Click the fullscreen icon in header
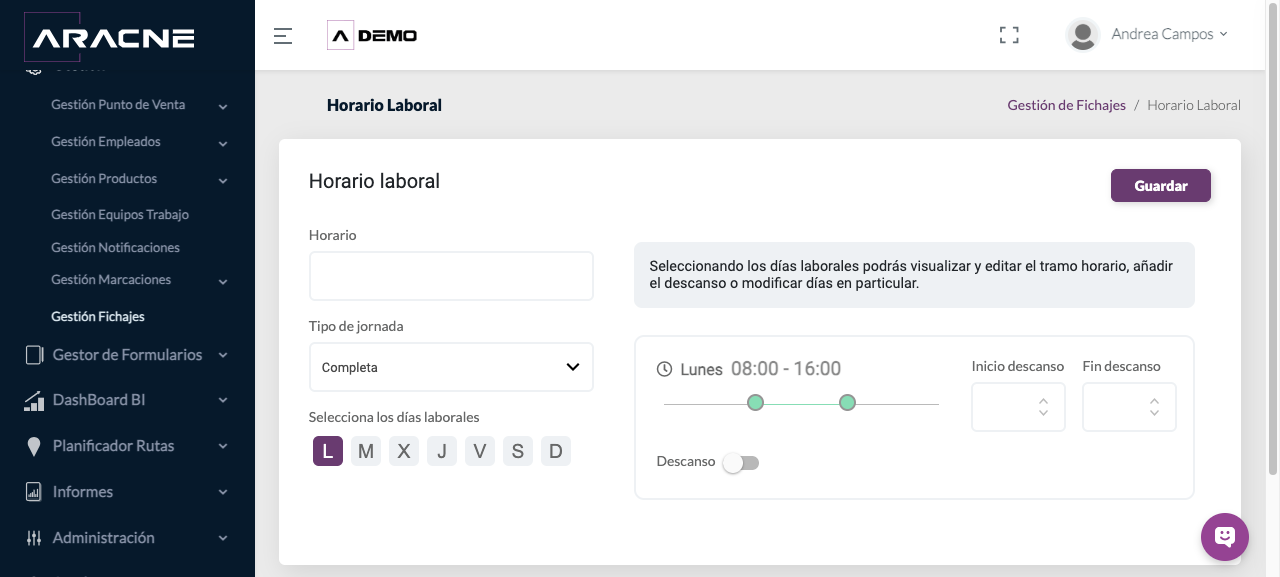This screenshot has width=1280, height=577. [x=1009, y=36]
